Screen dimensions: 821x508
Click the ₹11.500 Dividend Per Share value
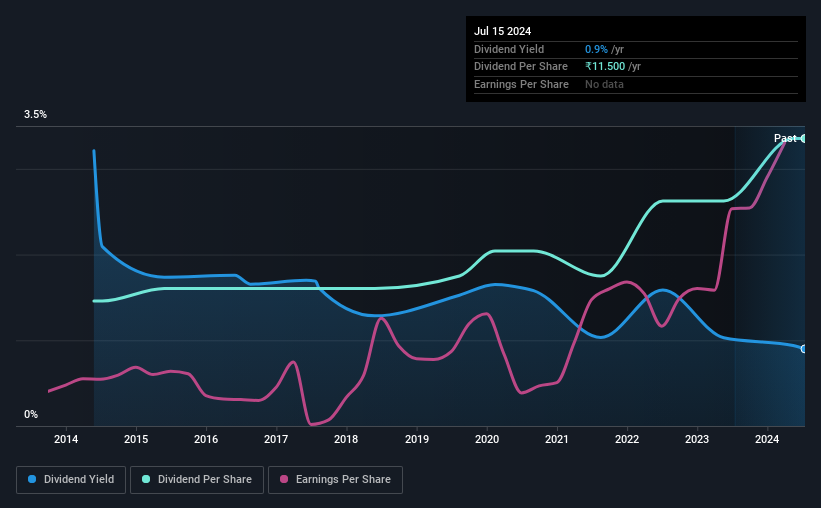[x=605, y=67]
